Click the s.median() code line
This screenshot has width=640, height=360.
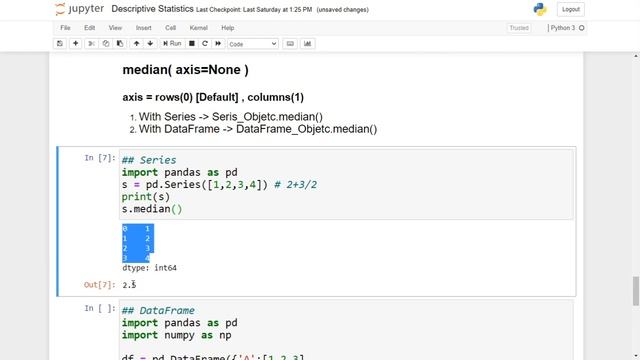152,209
